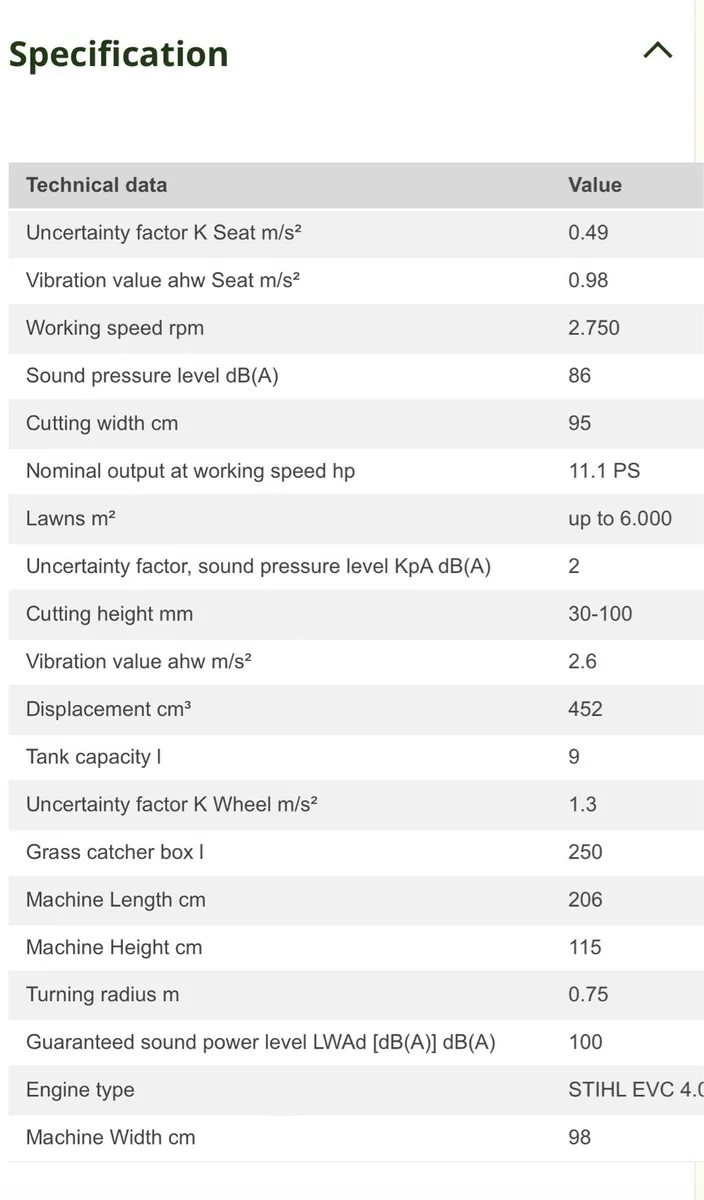Image resolution: width=704 pixels, height=1200 pixels.
Task: Click the Uncertainty factor K Wheel row
Action: pyautogui.click(x=356, y=804)
